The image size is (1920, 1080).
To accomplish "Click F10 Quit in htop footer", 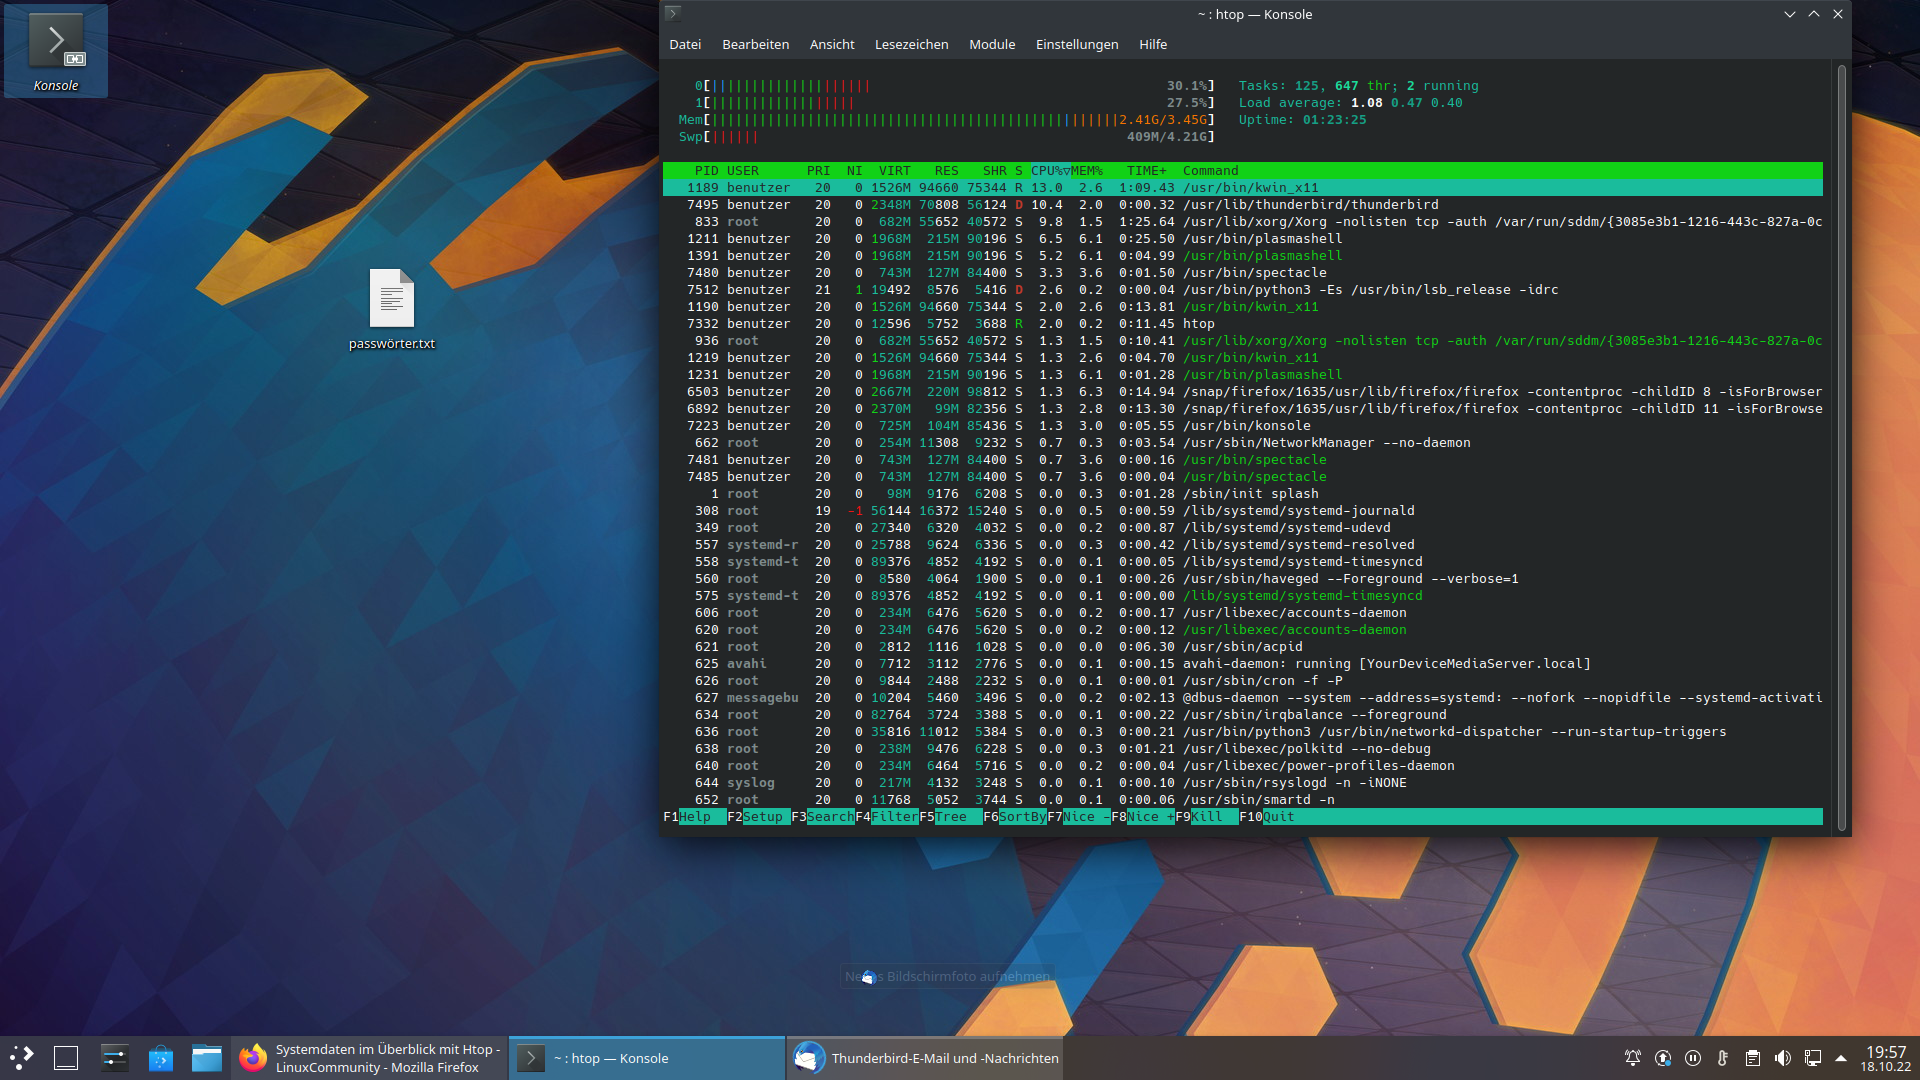I will click(1278, 817).
